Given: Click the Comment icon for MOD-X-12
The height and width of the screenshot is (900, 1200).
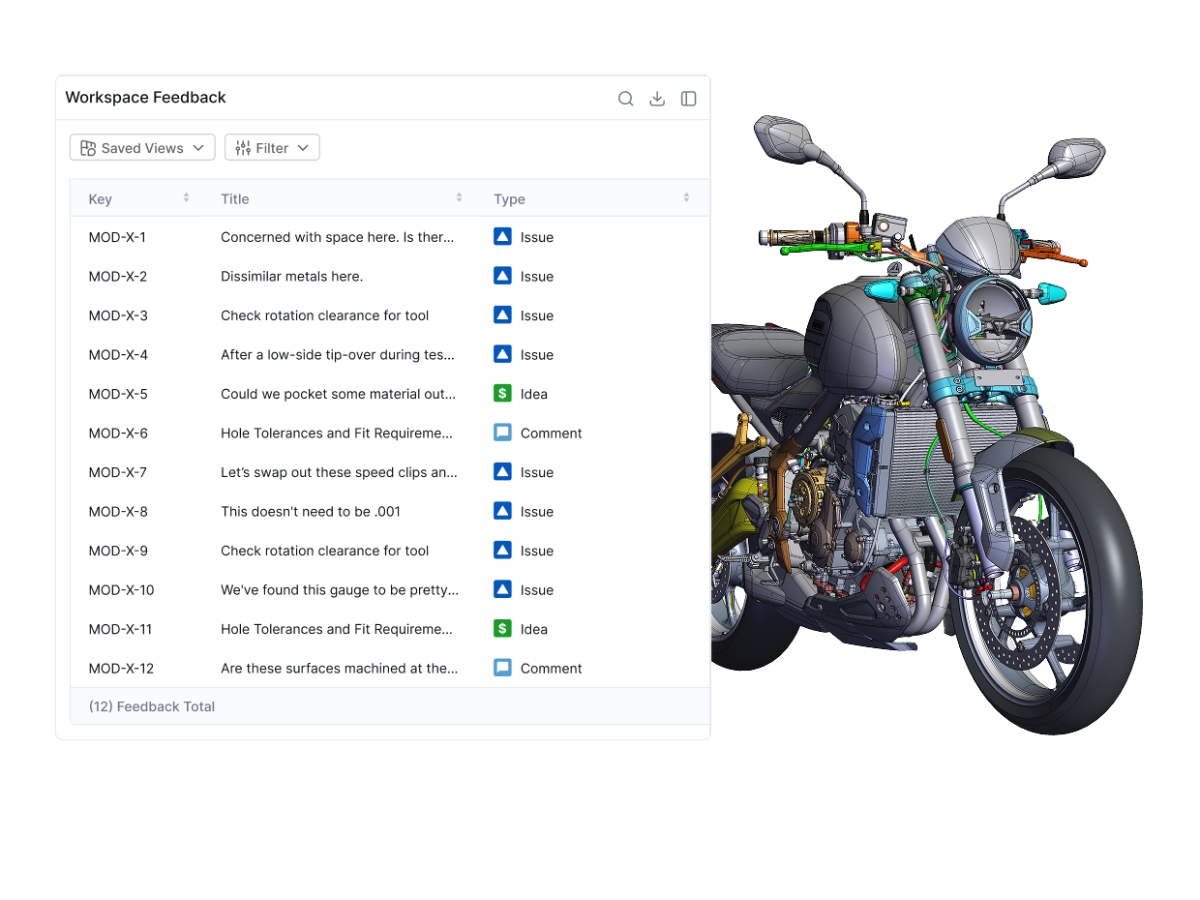Looking at the screenshot, I should (503, 668).
